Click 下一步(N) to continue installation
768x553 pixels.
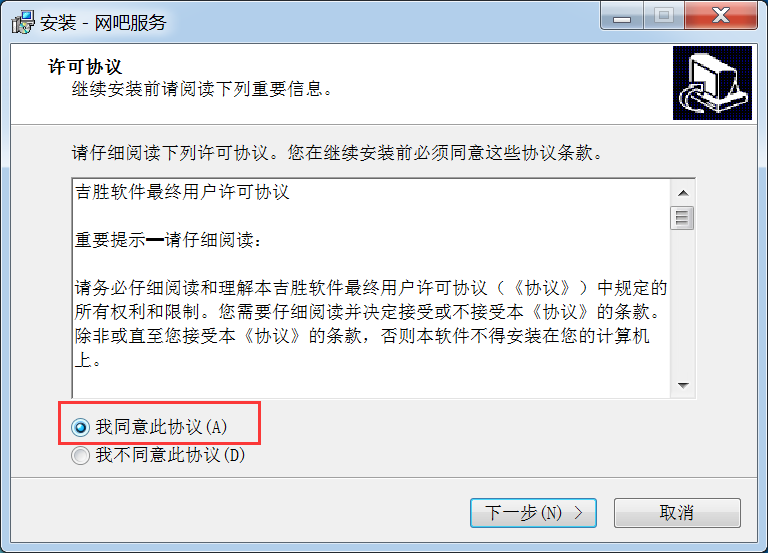click(533, 513)
